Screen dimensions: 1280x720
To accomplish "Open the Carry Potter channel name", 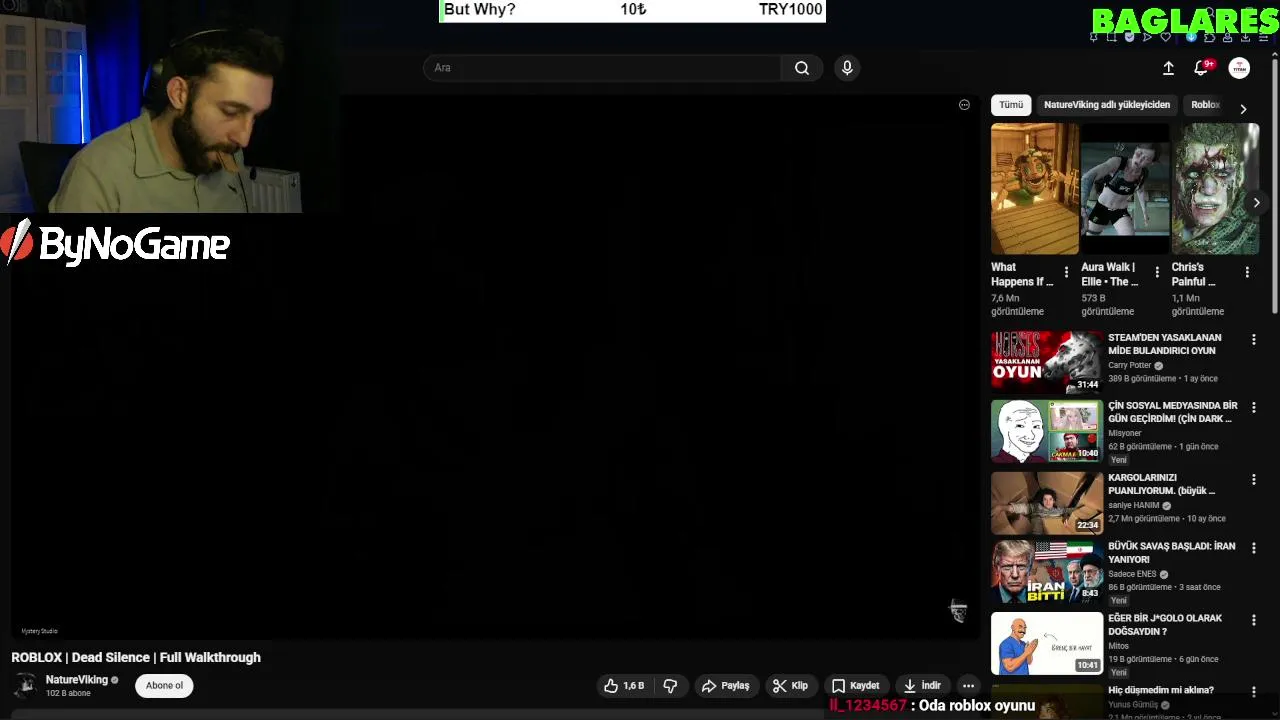I will point(1130,366).
